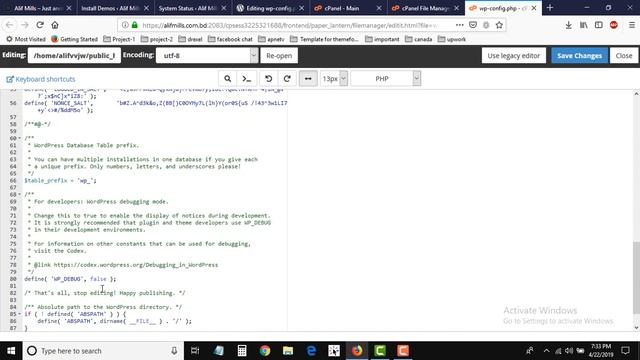Reload the current page
Viewport: 640px width, 360px height.
pos(40,25)
